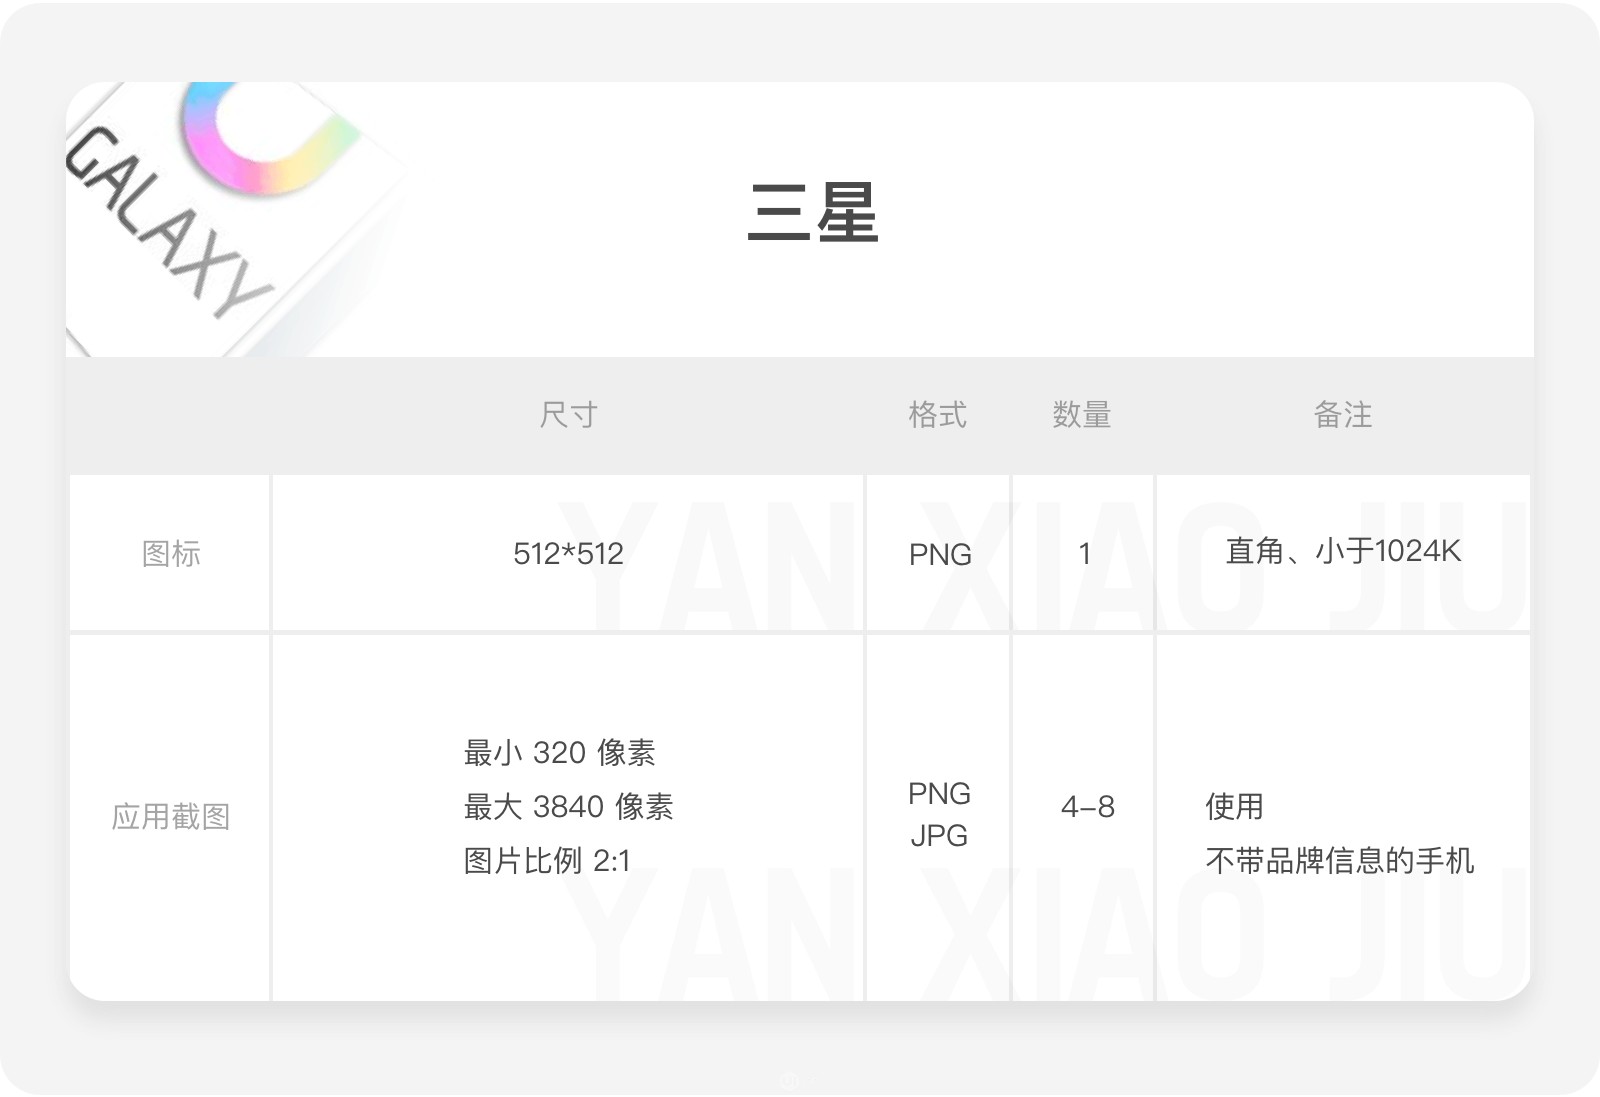Select the 三星 title heading

[812, 213]
